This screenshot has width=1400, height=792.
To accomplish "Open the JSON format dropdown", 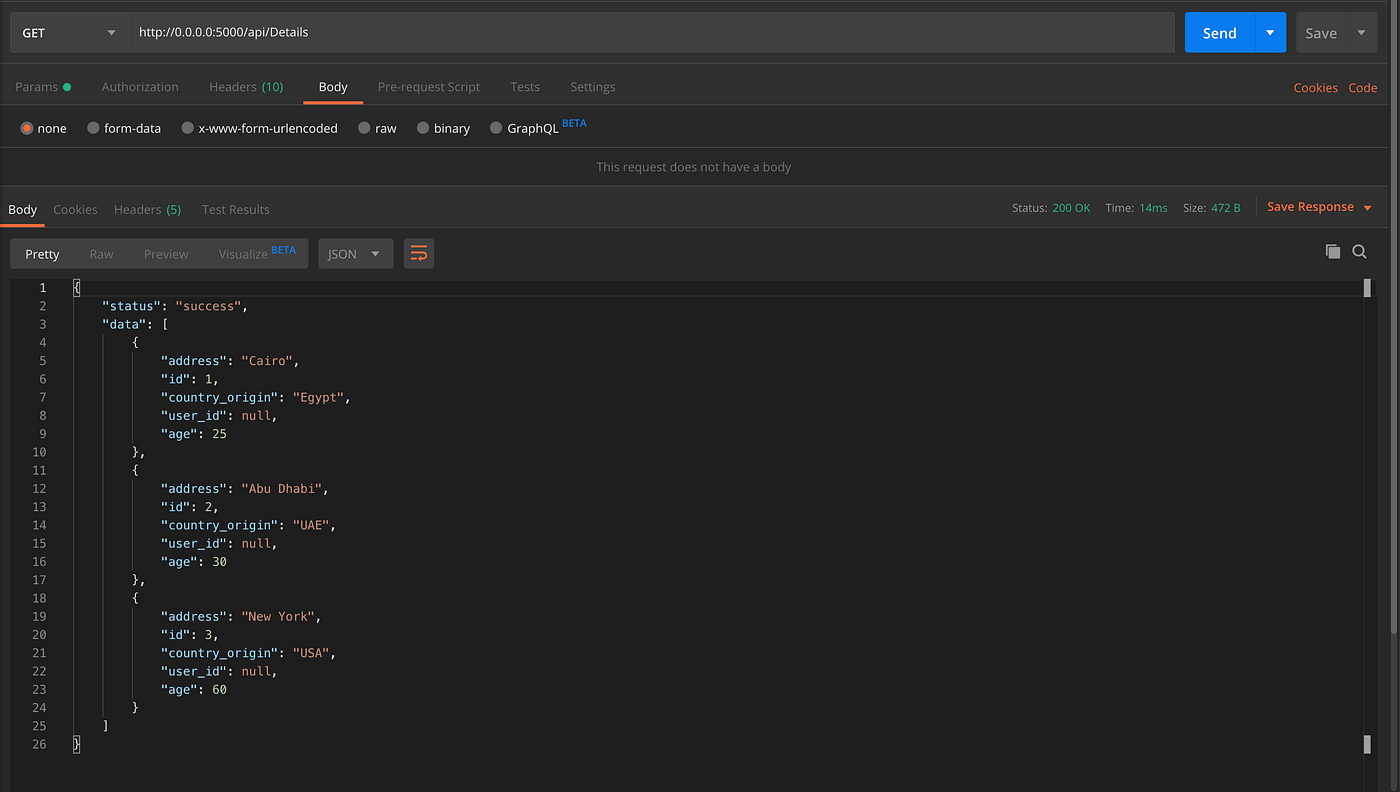I will (355, 254).
